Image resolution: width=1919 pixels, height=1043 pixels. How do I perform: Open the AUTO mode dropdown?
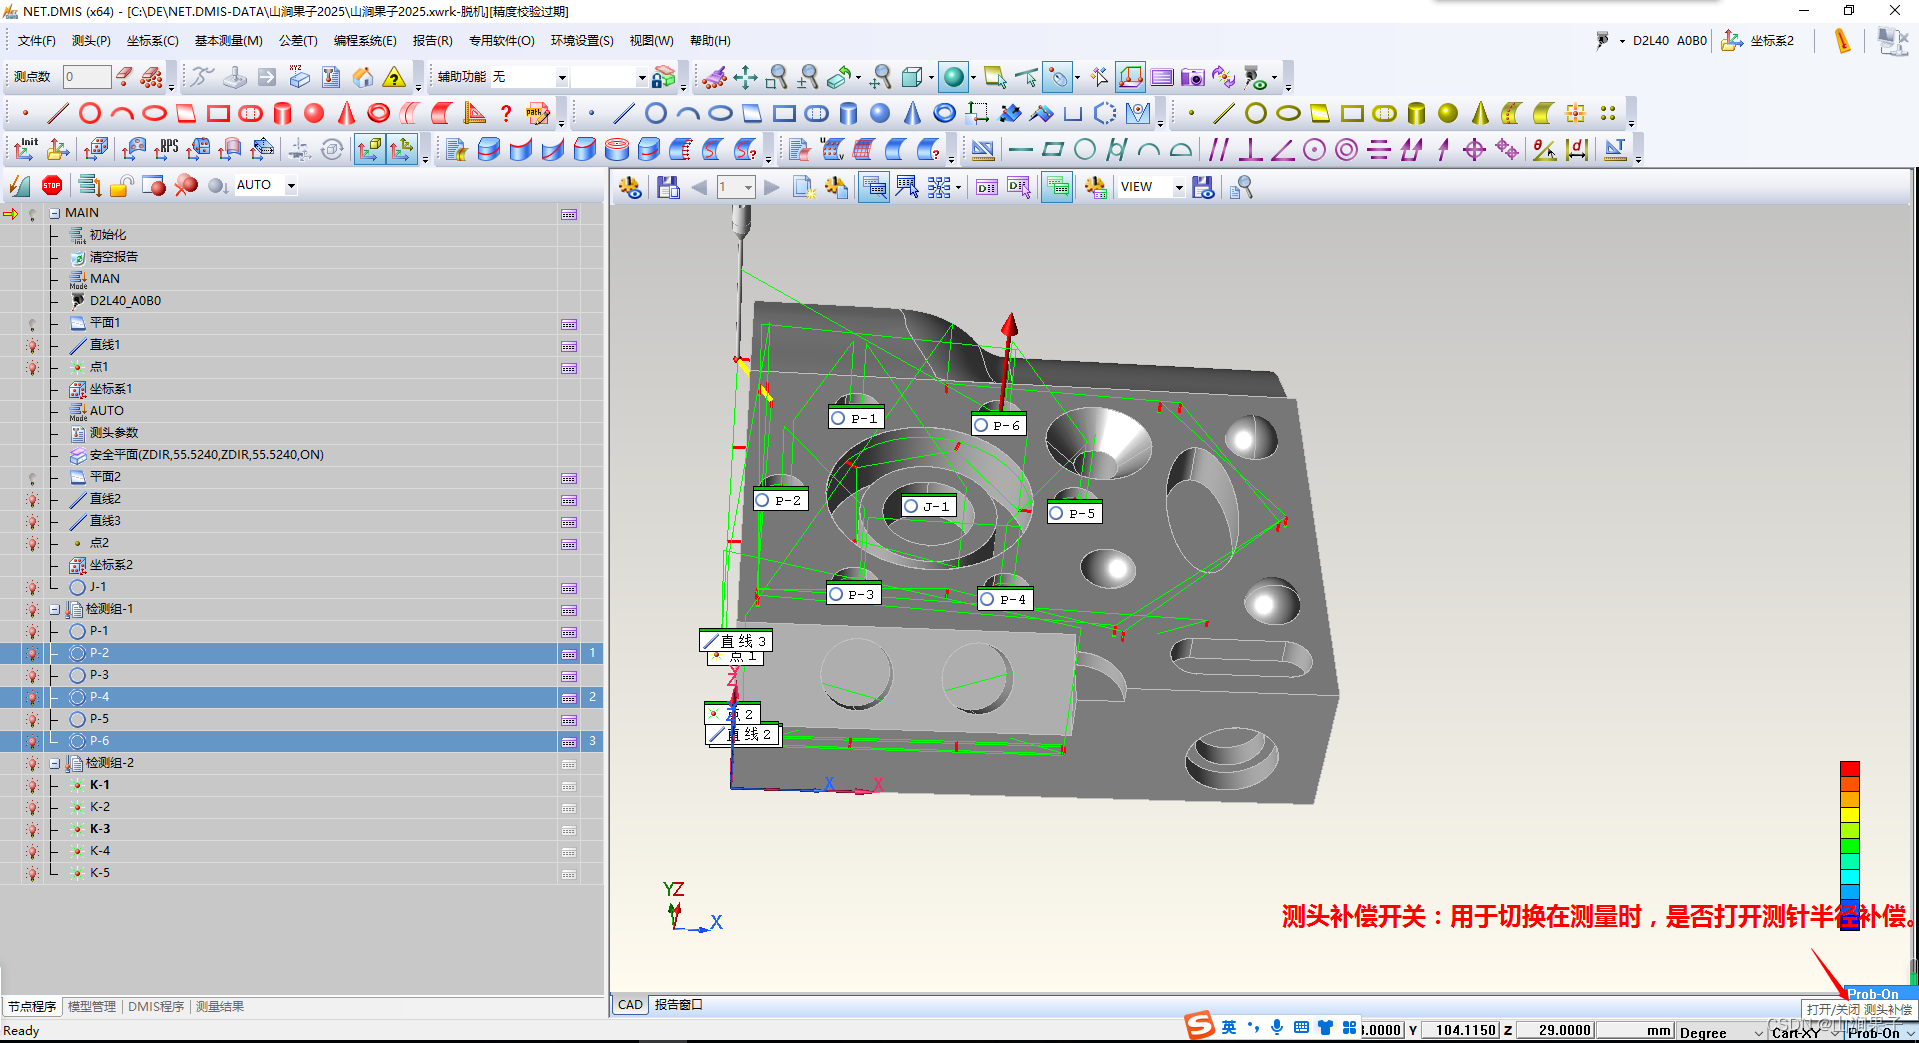click(x=291, y=185)
